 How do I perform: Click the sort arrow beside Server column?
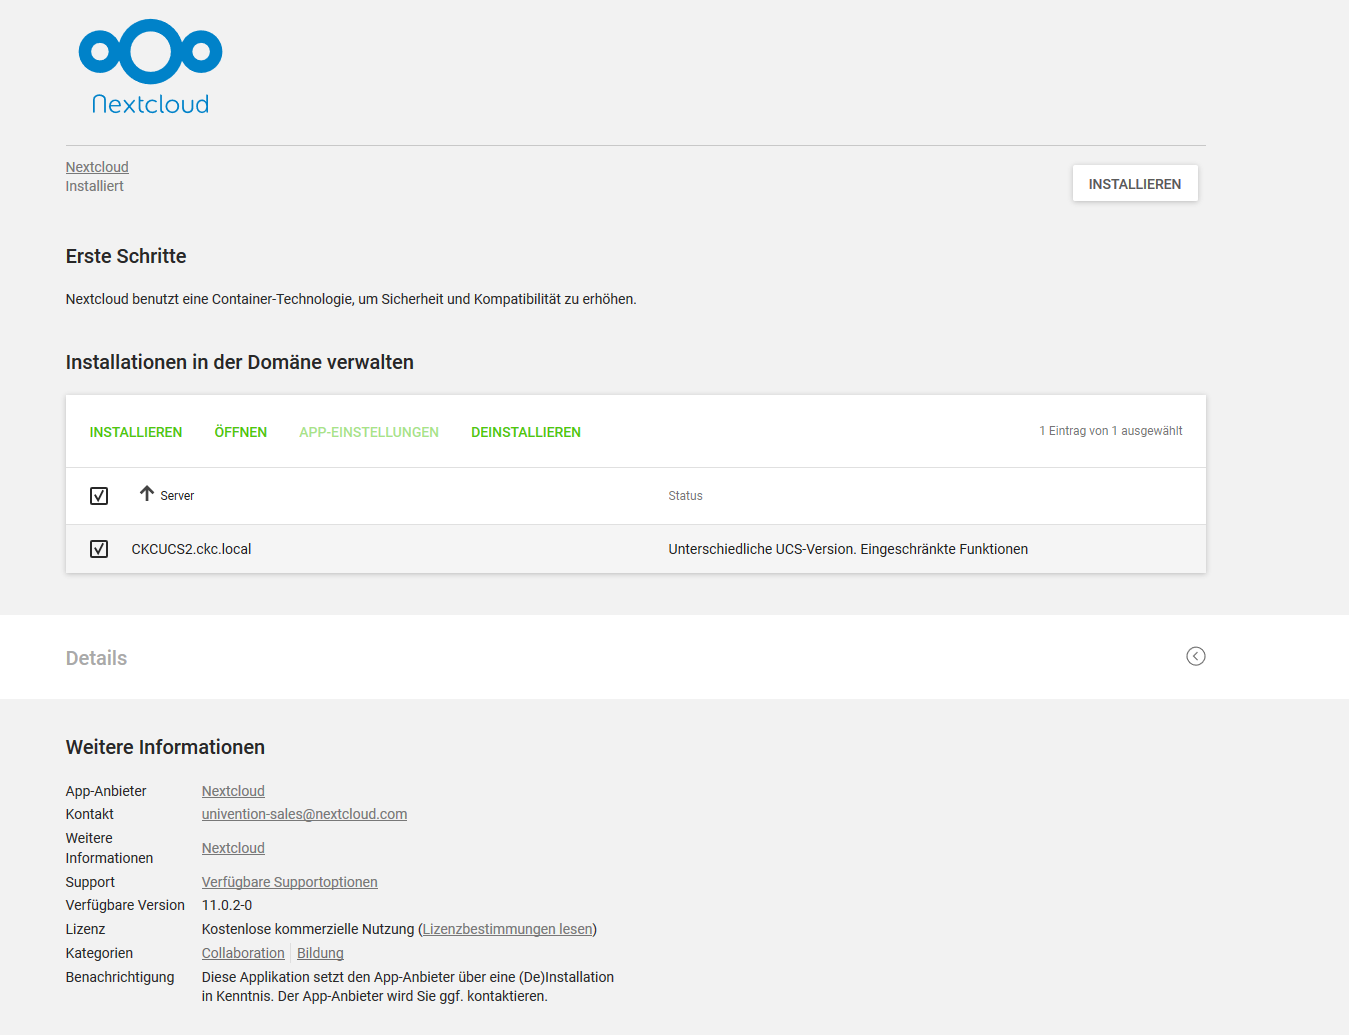(147, 494)
